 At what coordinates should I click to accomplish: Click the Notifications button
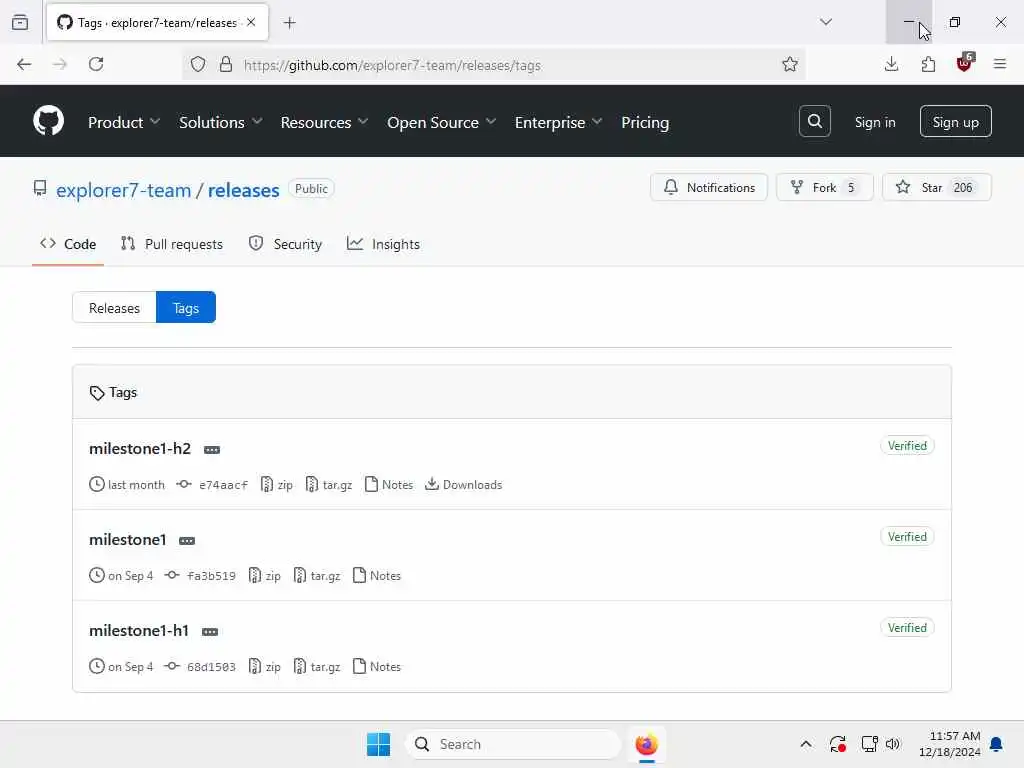pos(709,187)
